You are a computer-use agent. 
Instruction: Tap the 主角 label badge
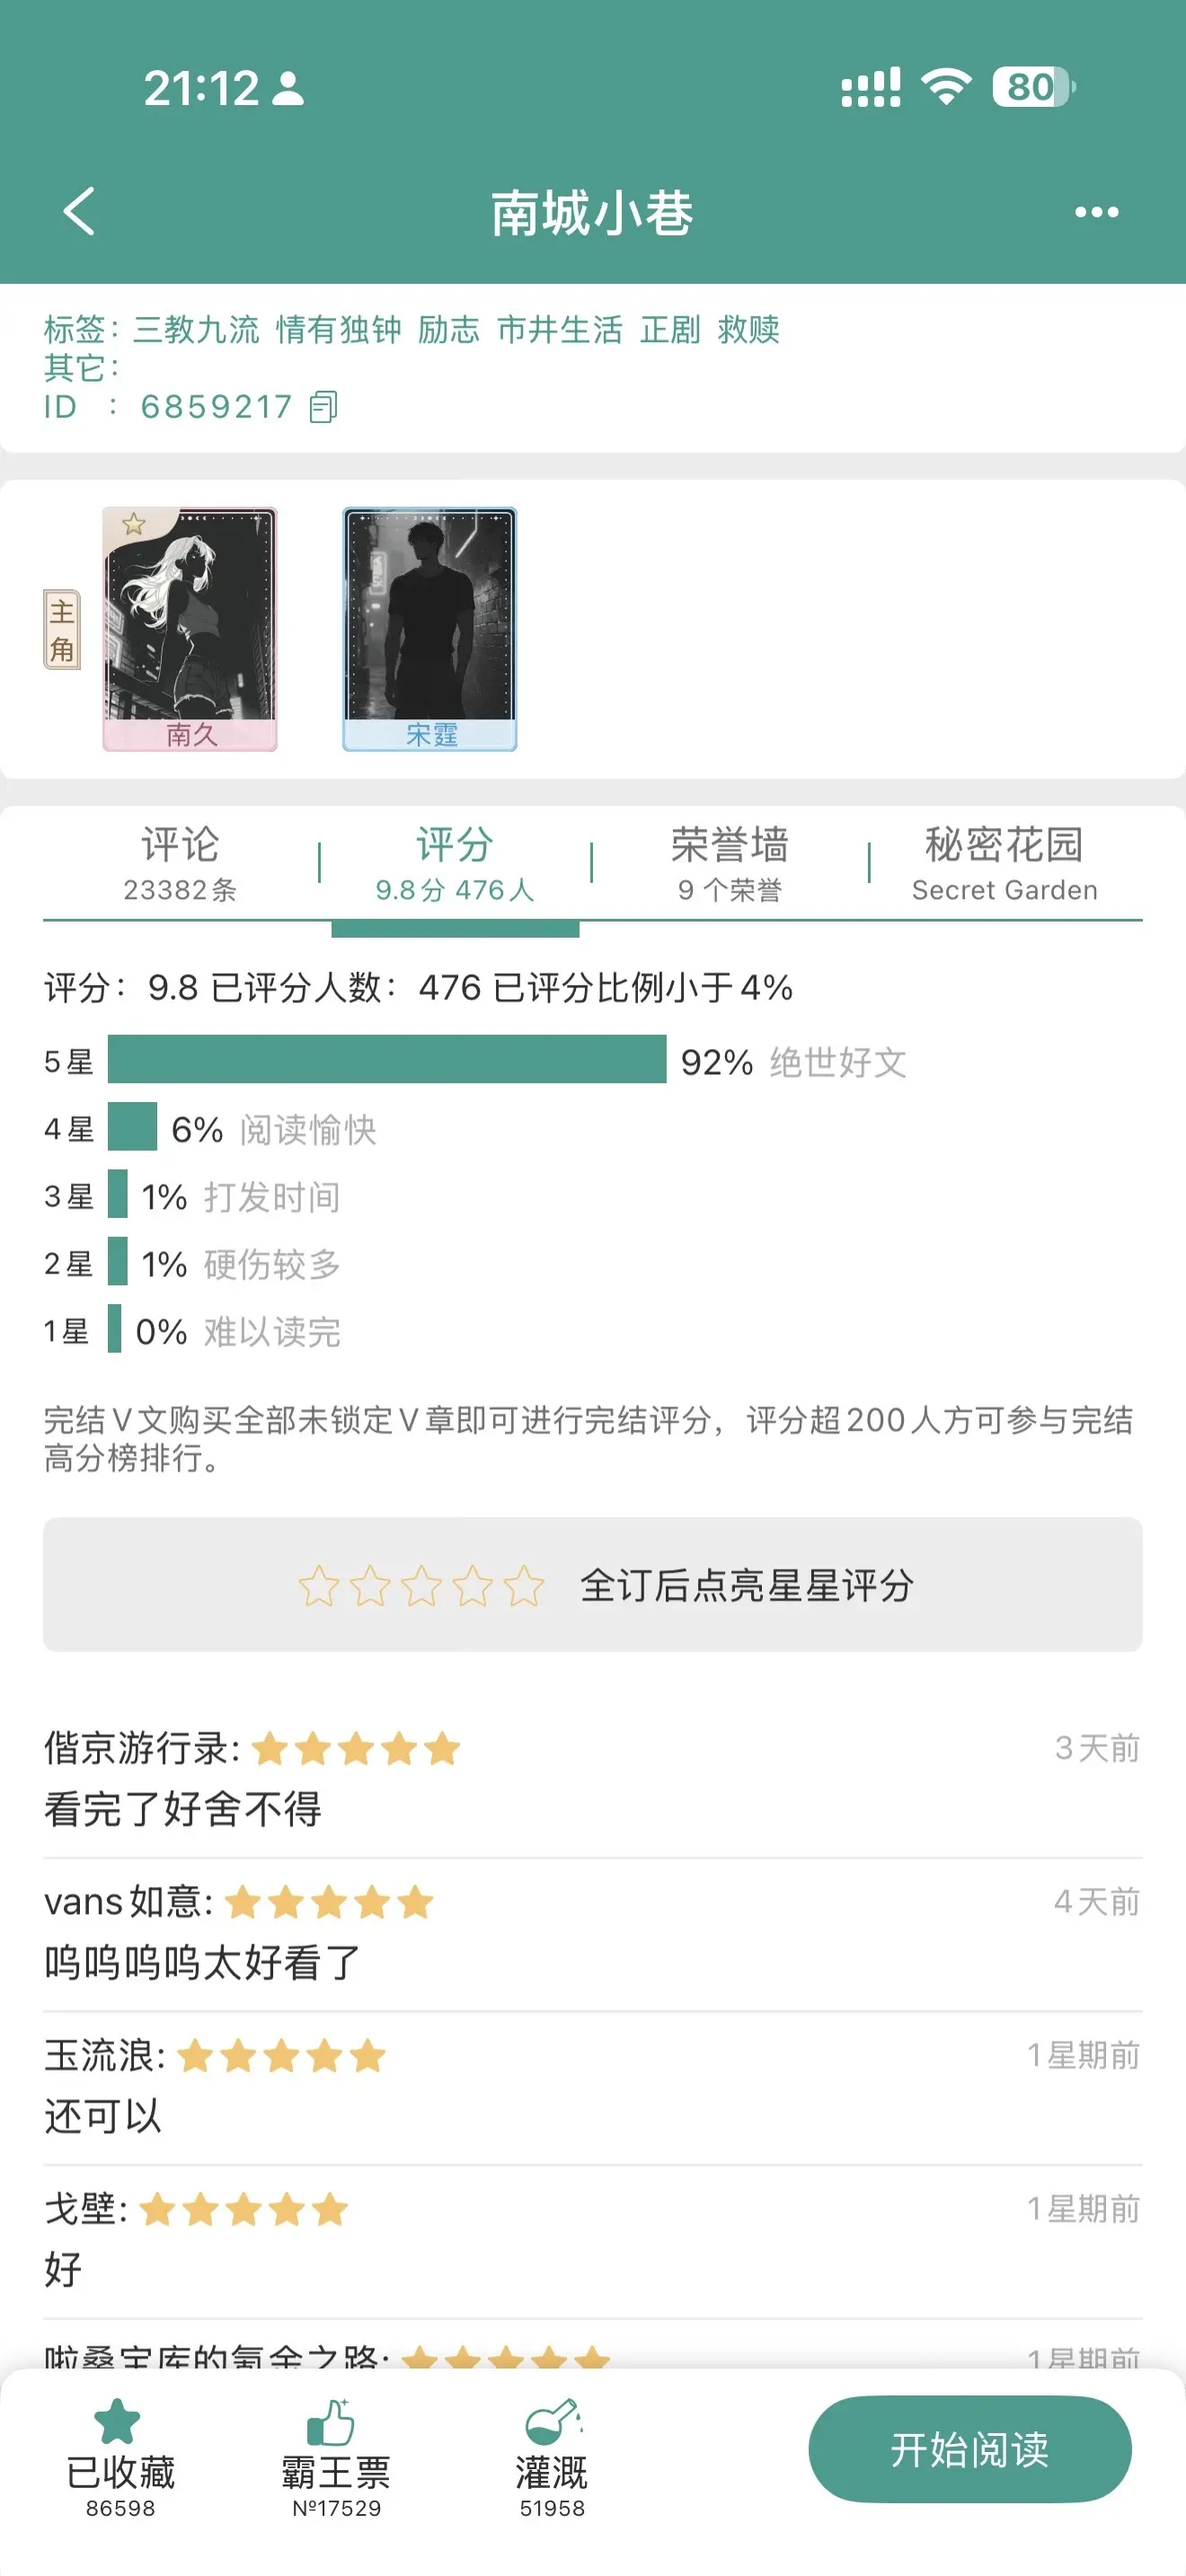tap(62, 629)
